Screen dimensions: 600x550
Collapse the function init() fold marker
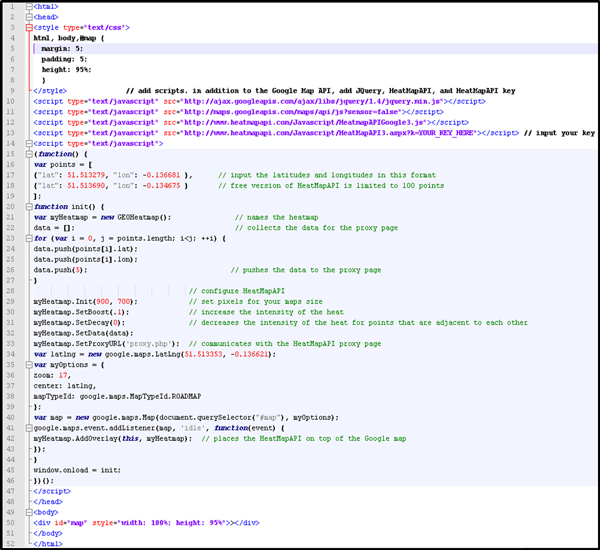29,207
